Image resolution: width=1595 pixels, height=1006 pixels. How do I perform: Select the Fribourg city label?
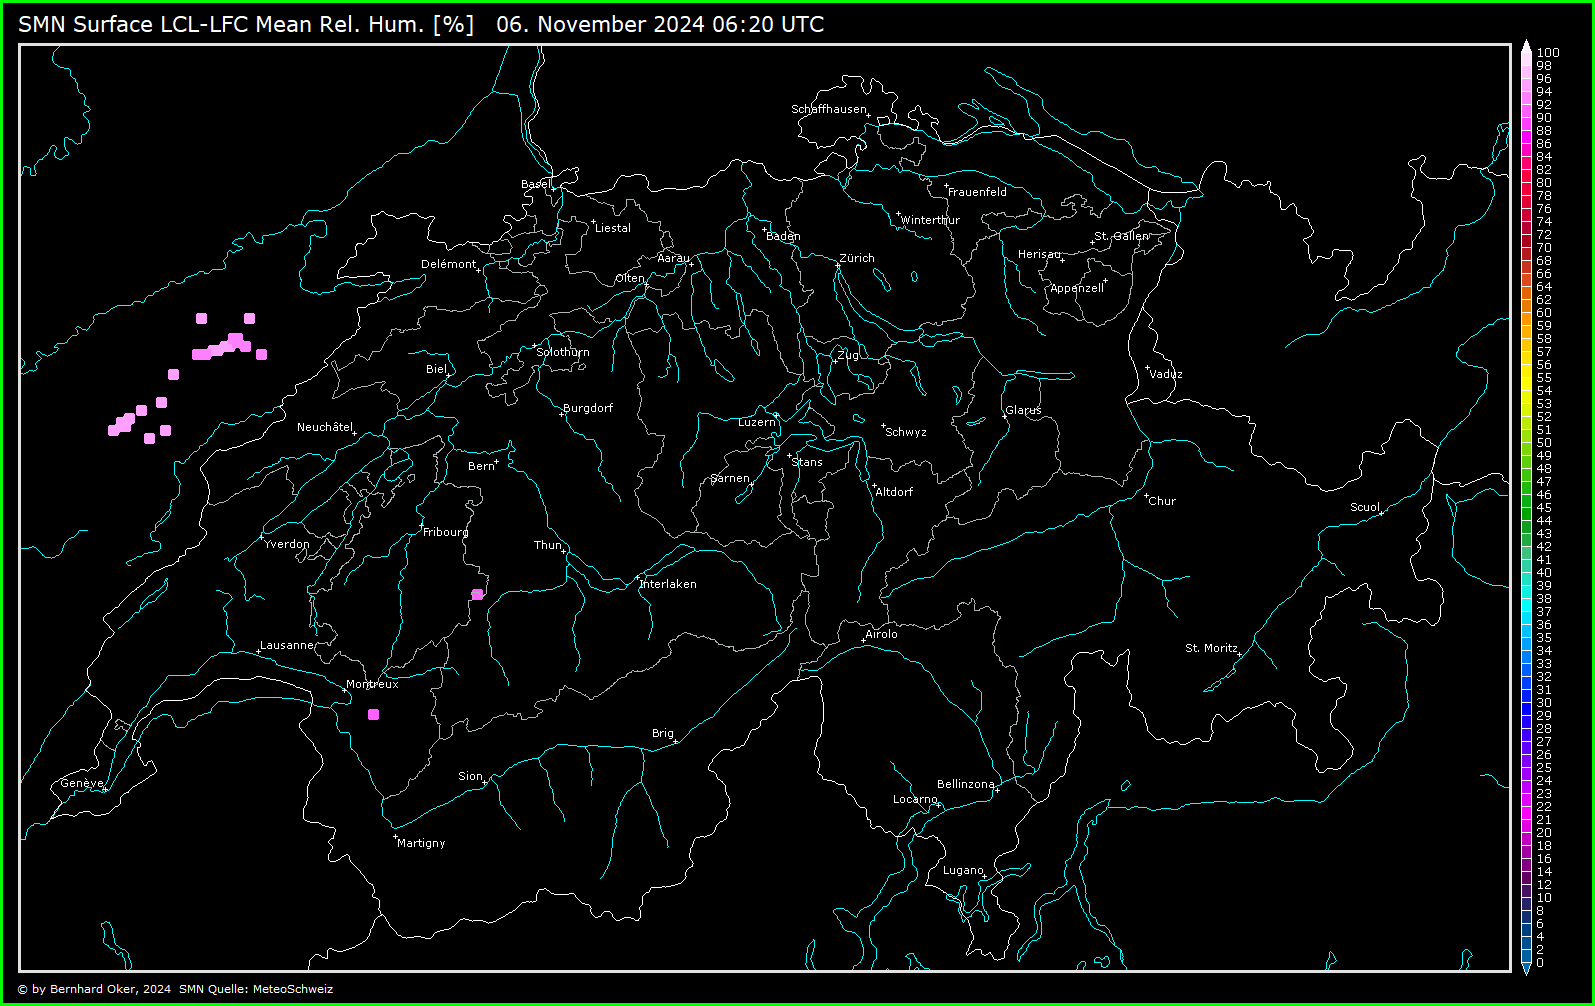[x=446, y=532]
